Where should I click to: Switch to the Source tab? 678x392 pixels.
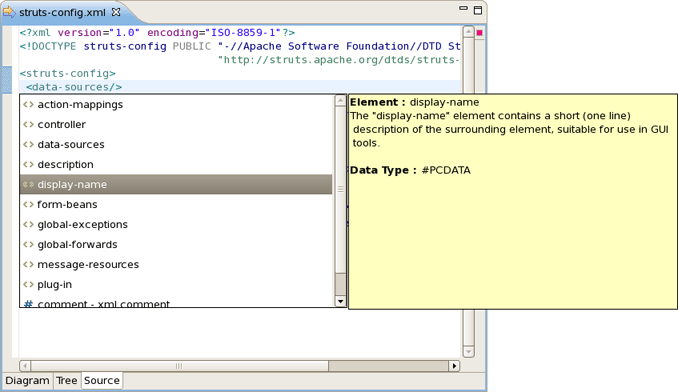tap(102, 381)
